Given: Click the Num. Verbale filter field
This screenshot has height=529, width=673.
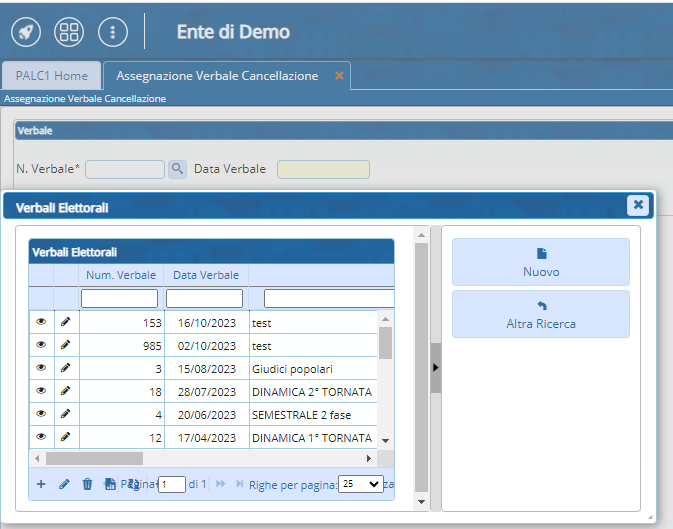Looking at the screenshot, I should (x=119, y=298).
